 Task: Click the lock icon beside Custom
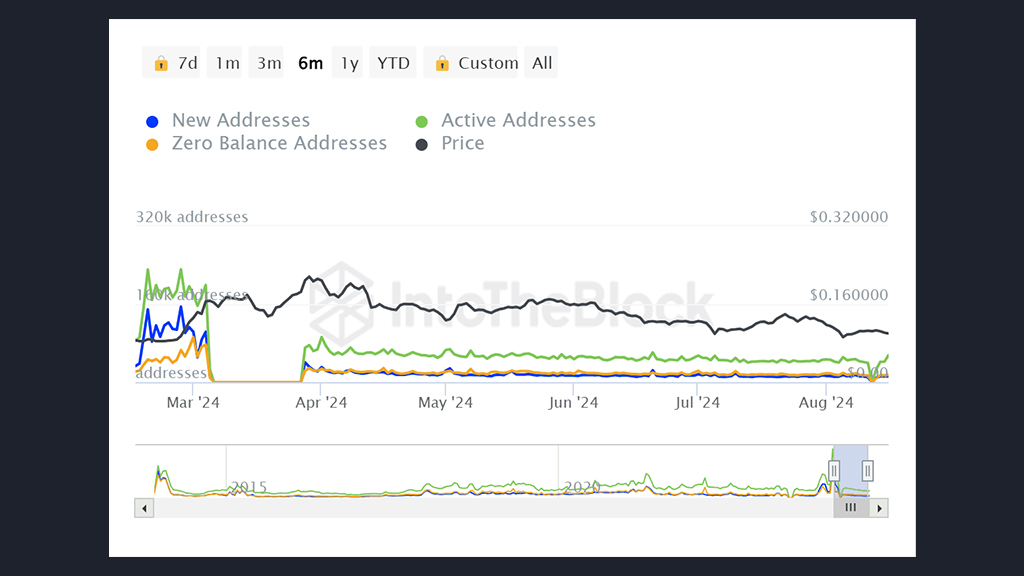(442, 64)
